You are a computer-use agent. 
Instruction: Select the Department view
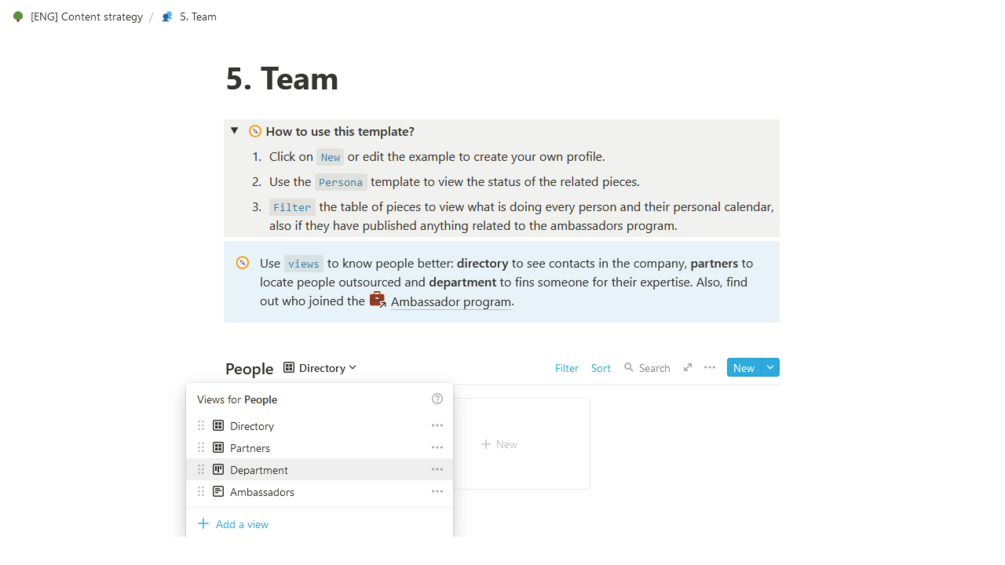point(259,470)
